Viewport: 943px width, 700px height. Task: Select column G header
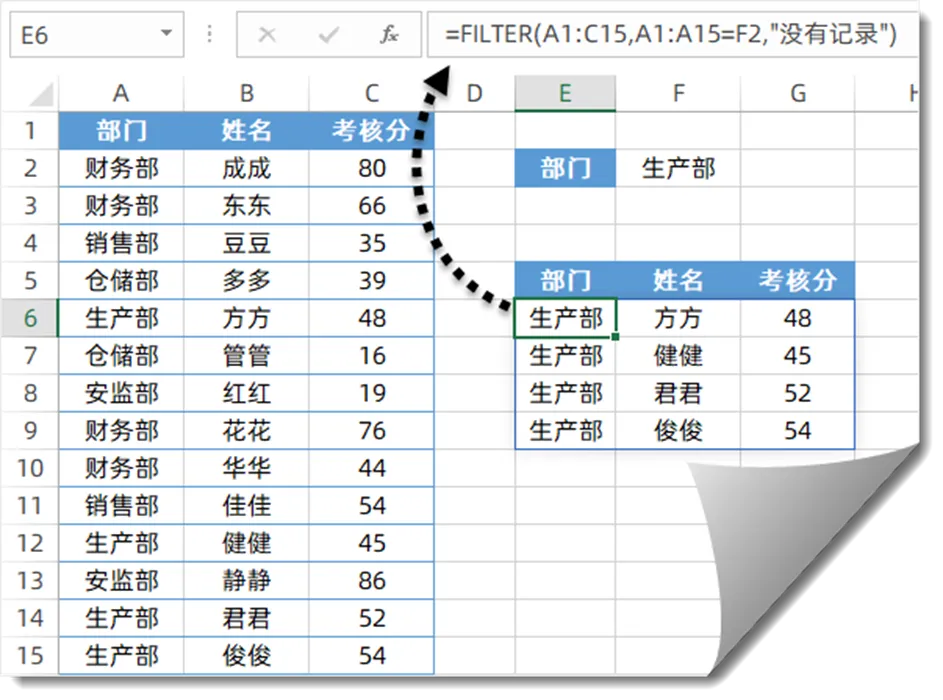pos(797,94)
